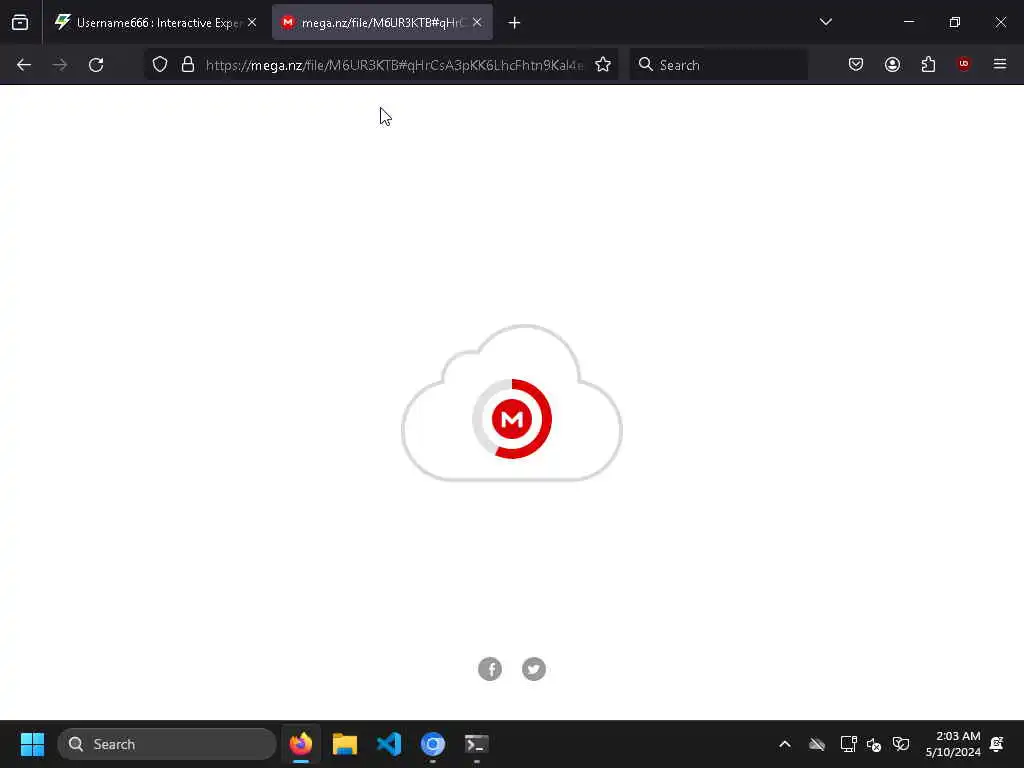View site security lock info
The image size is (1024, 768).
tap(188, 65)
